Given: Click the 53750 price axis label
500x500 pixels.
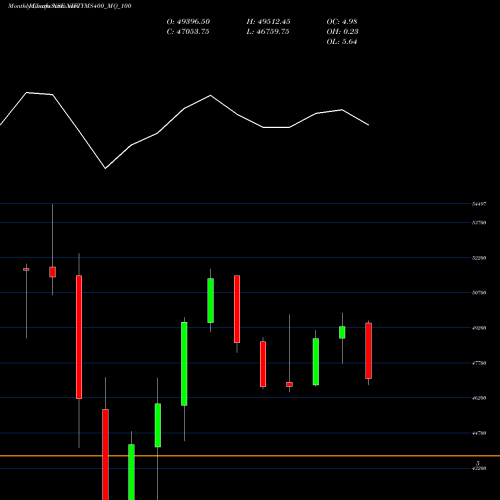Looking at the screenshot, I should (479, 223).
